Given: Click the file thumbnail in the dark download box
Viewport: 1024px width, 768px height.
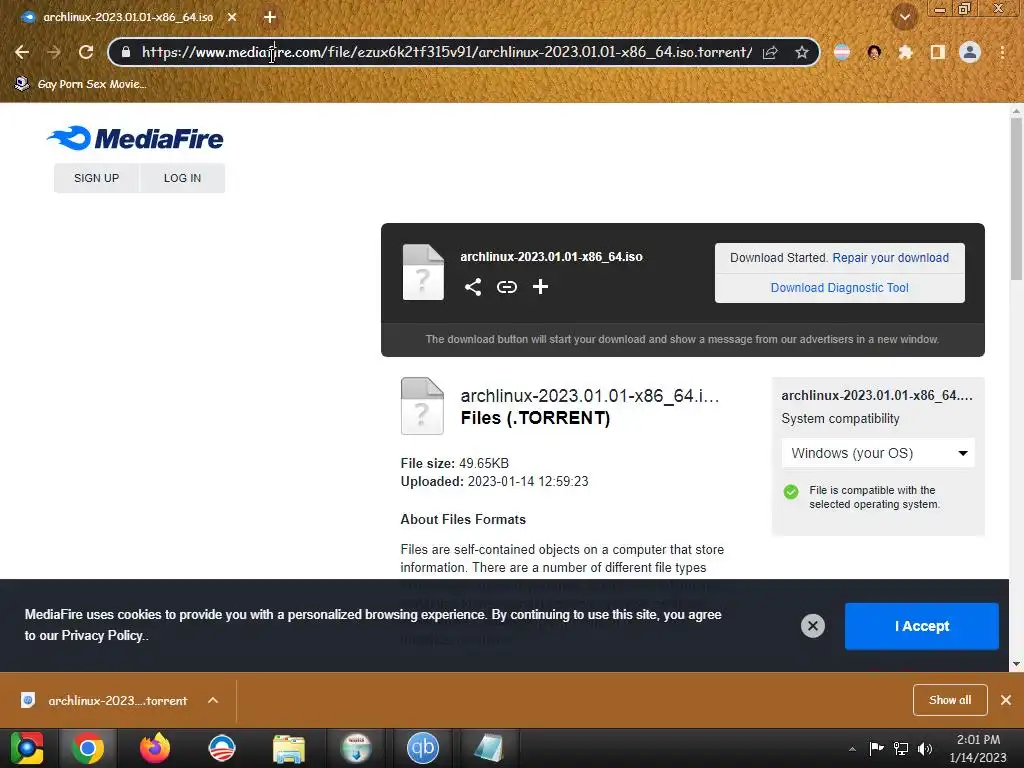Looking at the screenshot, I should pyautogui.click(x=423, y=272).
